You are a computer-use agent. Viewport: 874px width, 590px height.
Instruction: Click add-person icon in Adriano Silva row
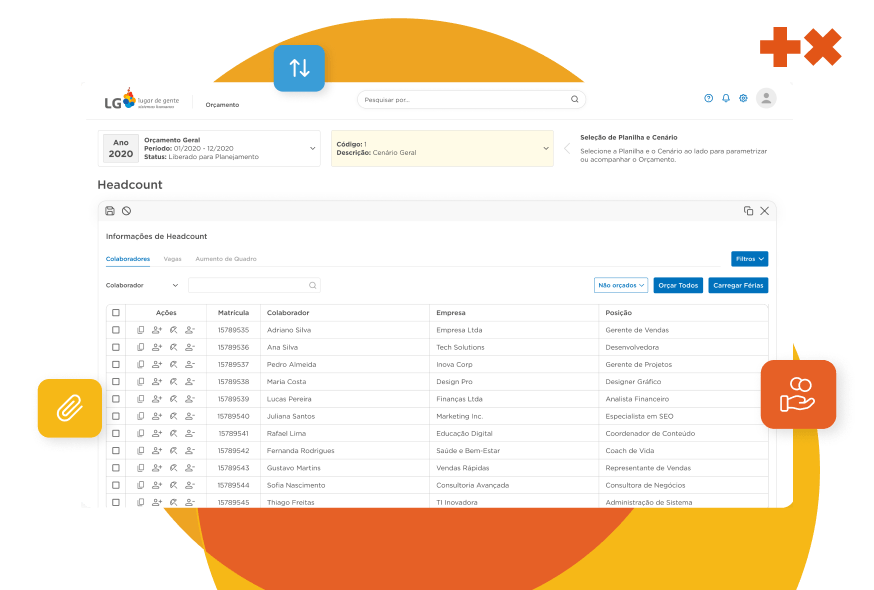click(157, 330)
